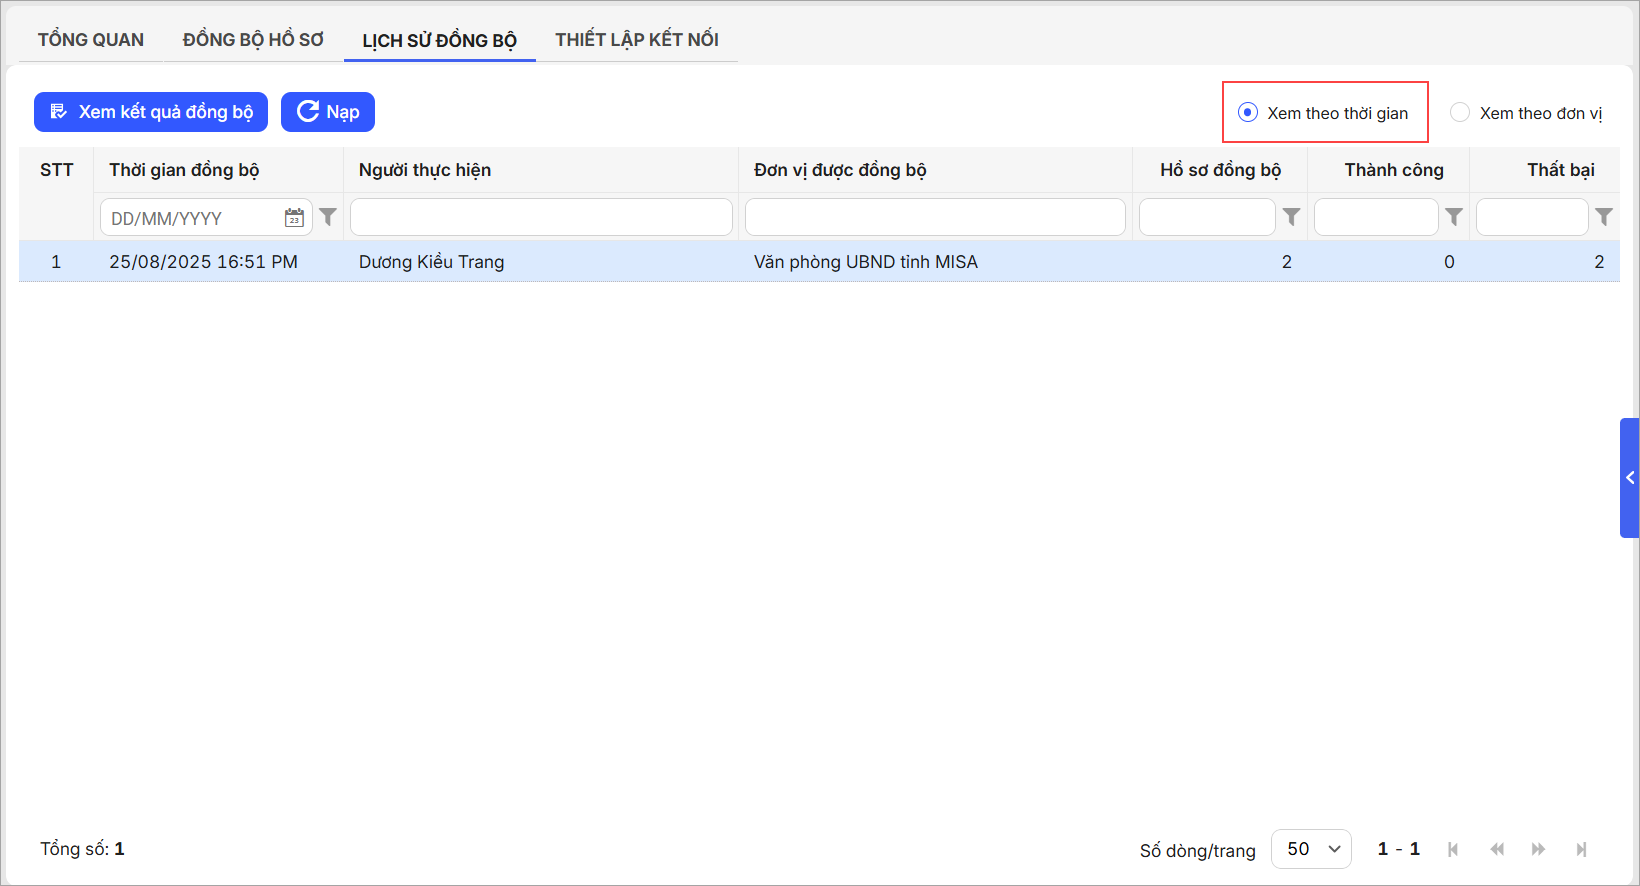Open calendar picker in Thời gian đồng bộ filter

pos(294,218)
